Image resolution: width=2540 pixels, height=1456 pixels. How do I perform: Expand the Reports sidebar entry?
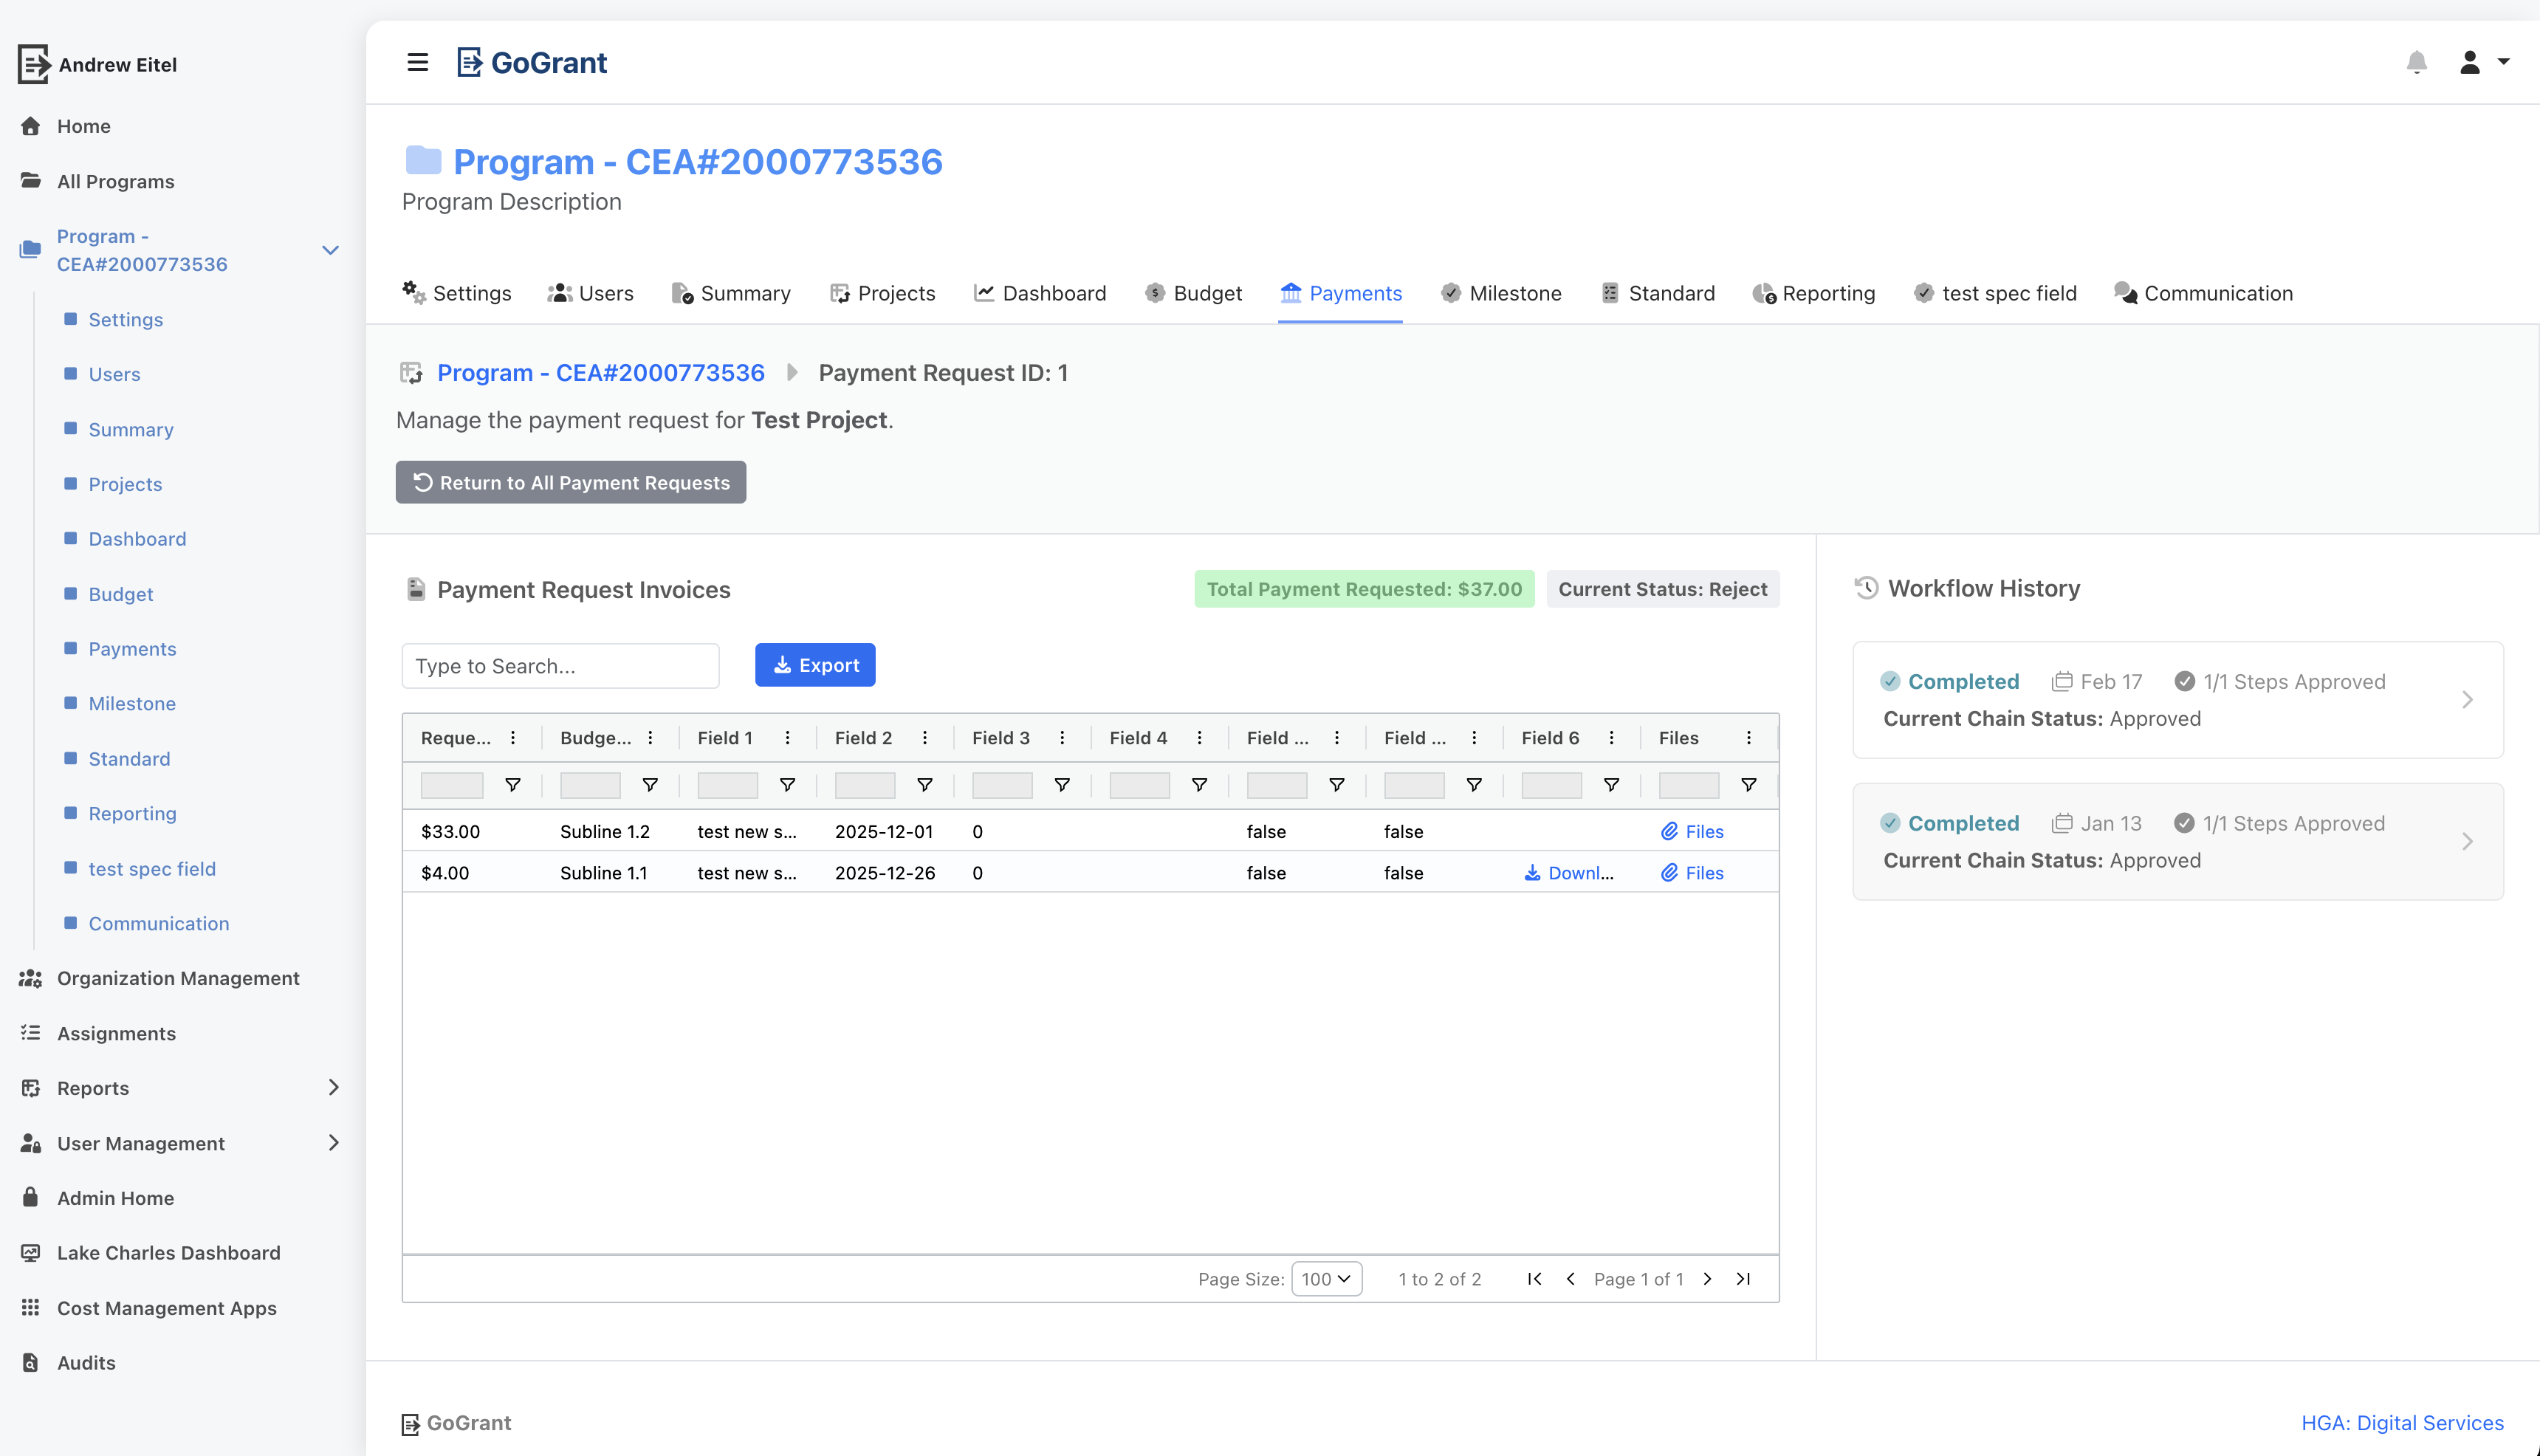tap(334, 1088)
